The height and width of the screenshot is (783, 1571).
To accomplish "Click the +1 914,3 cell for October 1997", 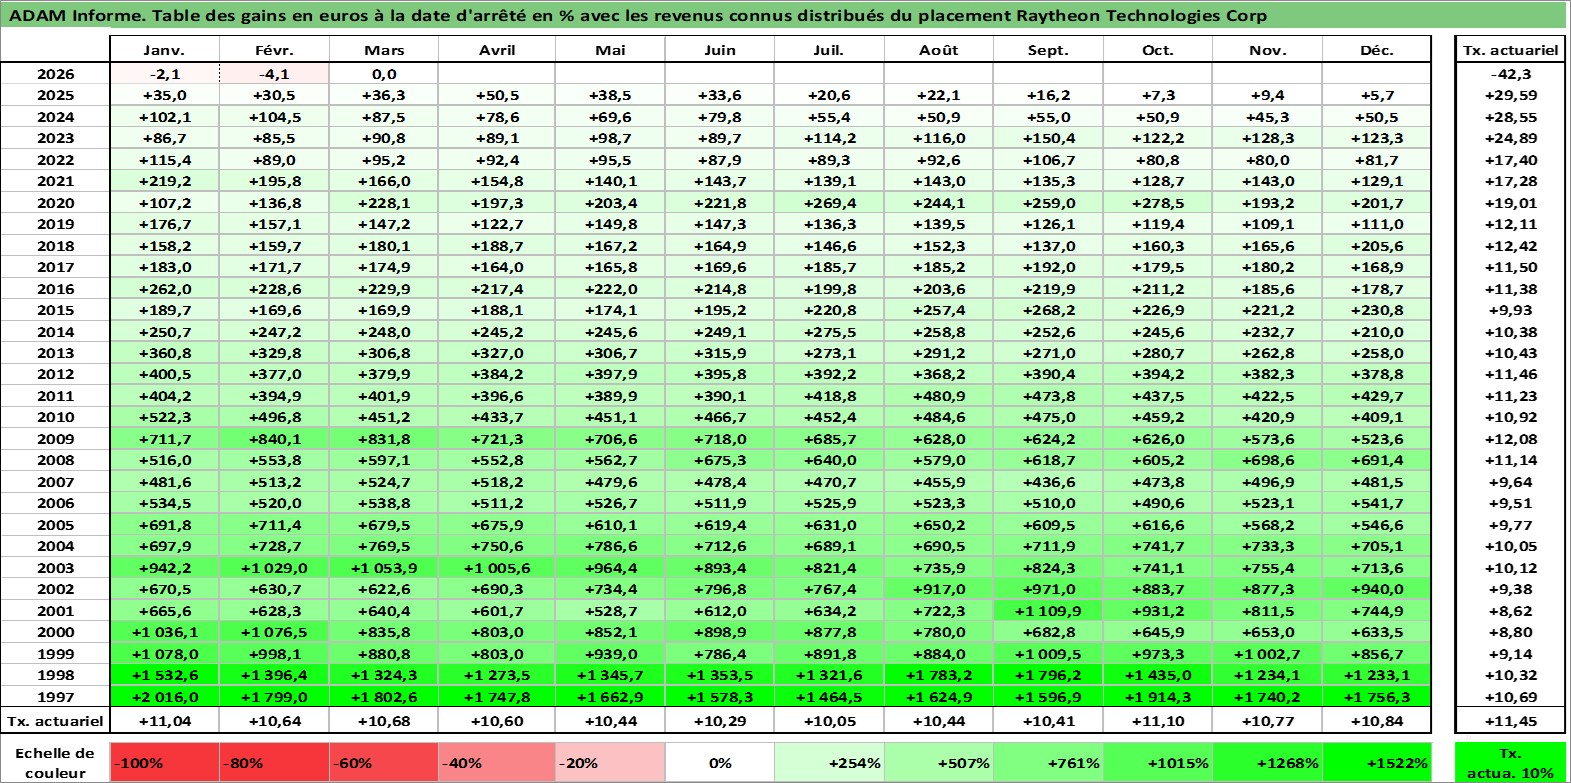I will click(1157, 697).
